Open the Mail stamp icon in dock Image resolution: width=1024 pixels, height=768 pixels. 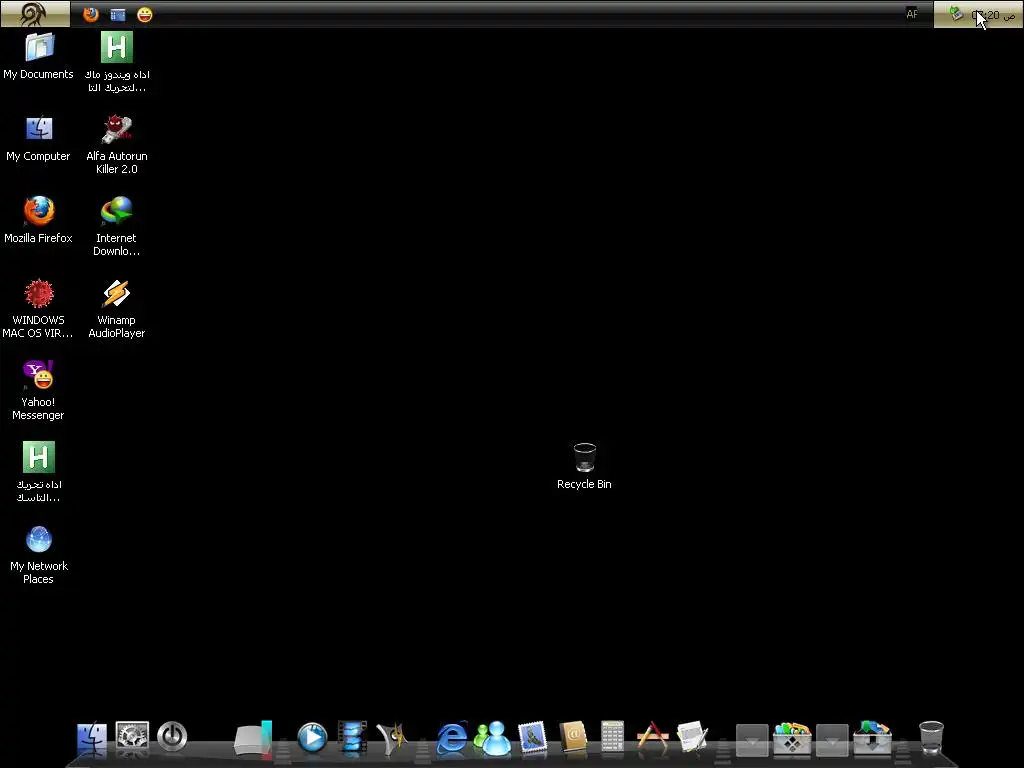pyautogui.click(x=532, y=737)
